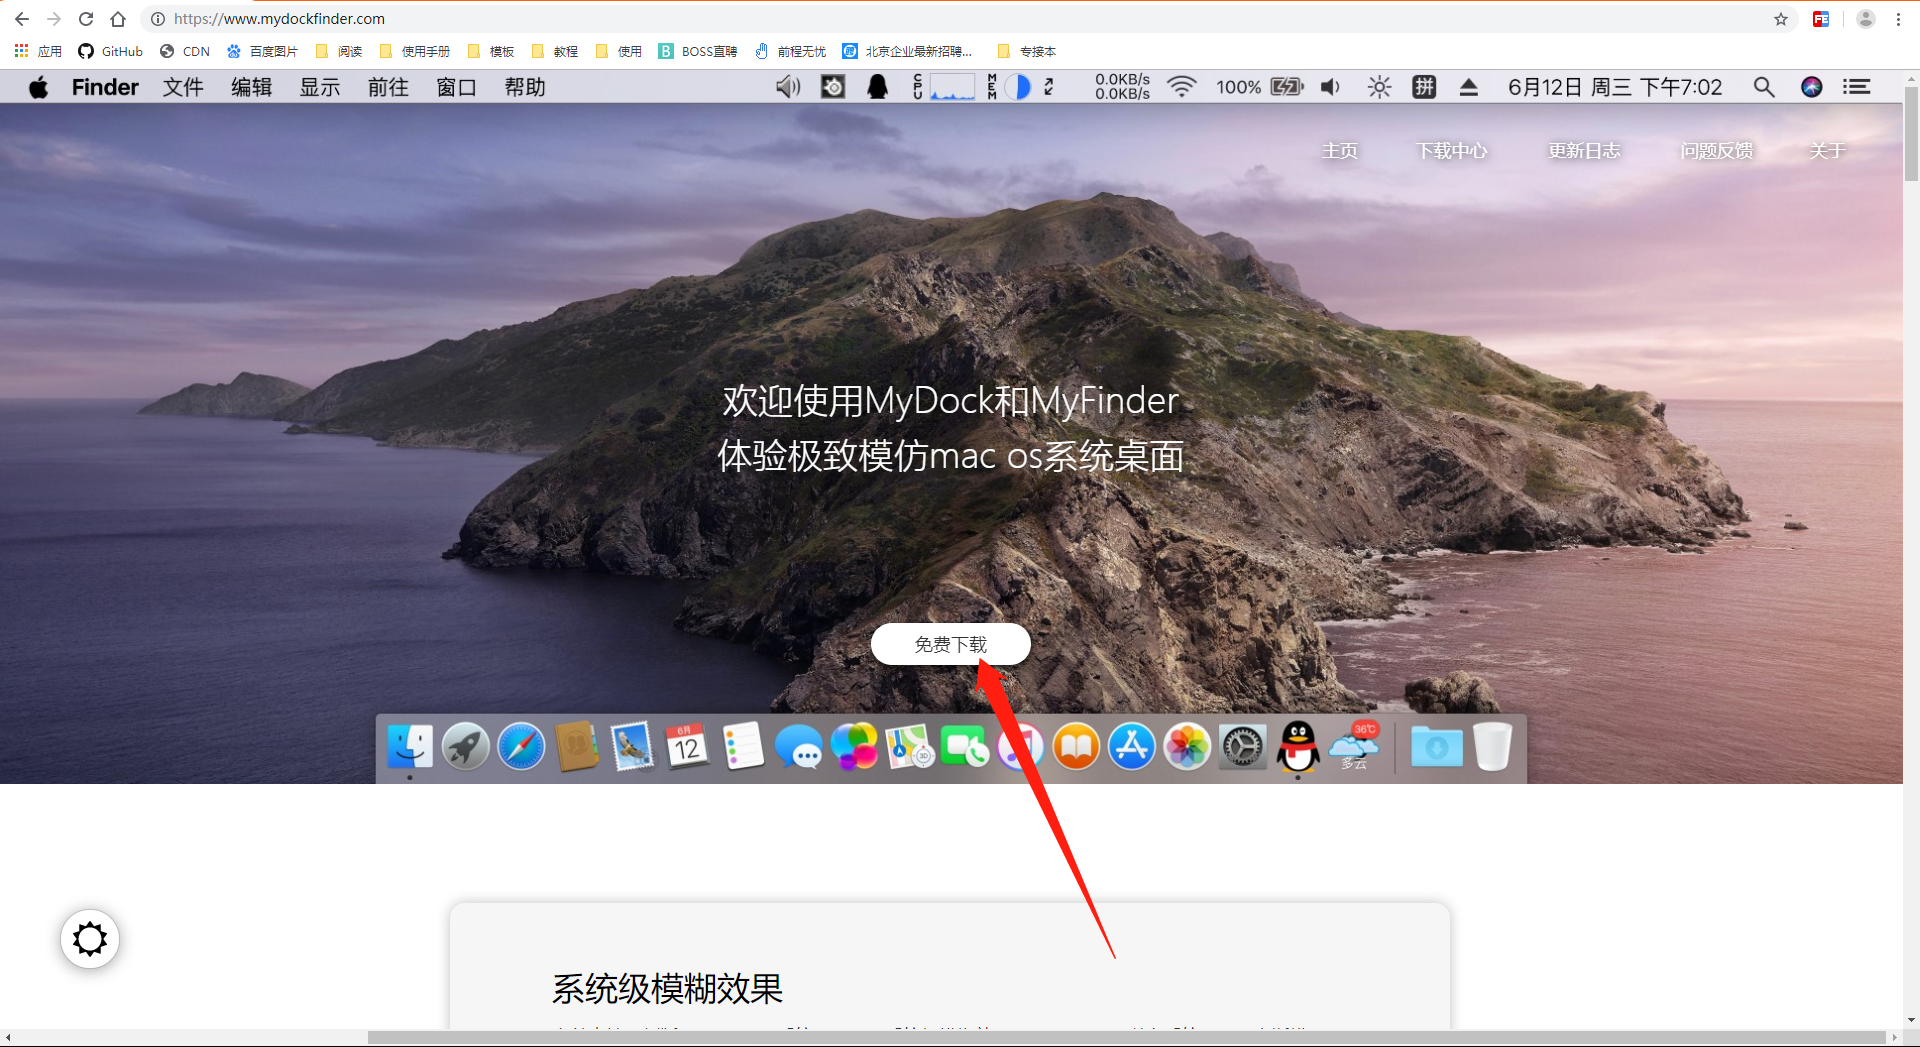Viewport: 1920px width, 1047px height.
Task: Click the brightness sun icon
Action: click(x=1379, y=87)
